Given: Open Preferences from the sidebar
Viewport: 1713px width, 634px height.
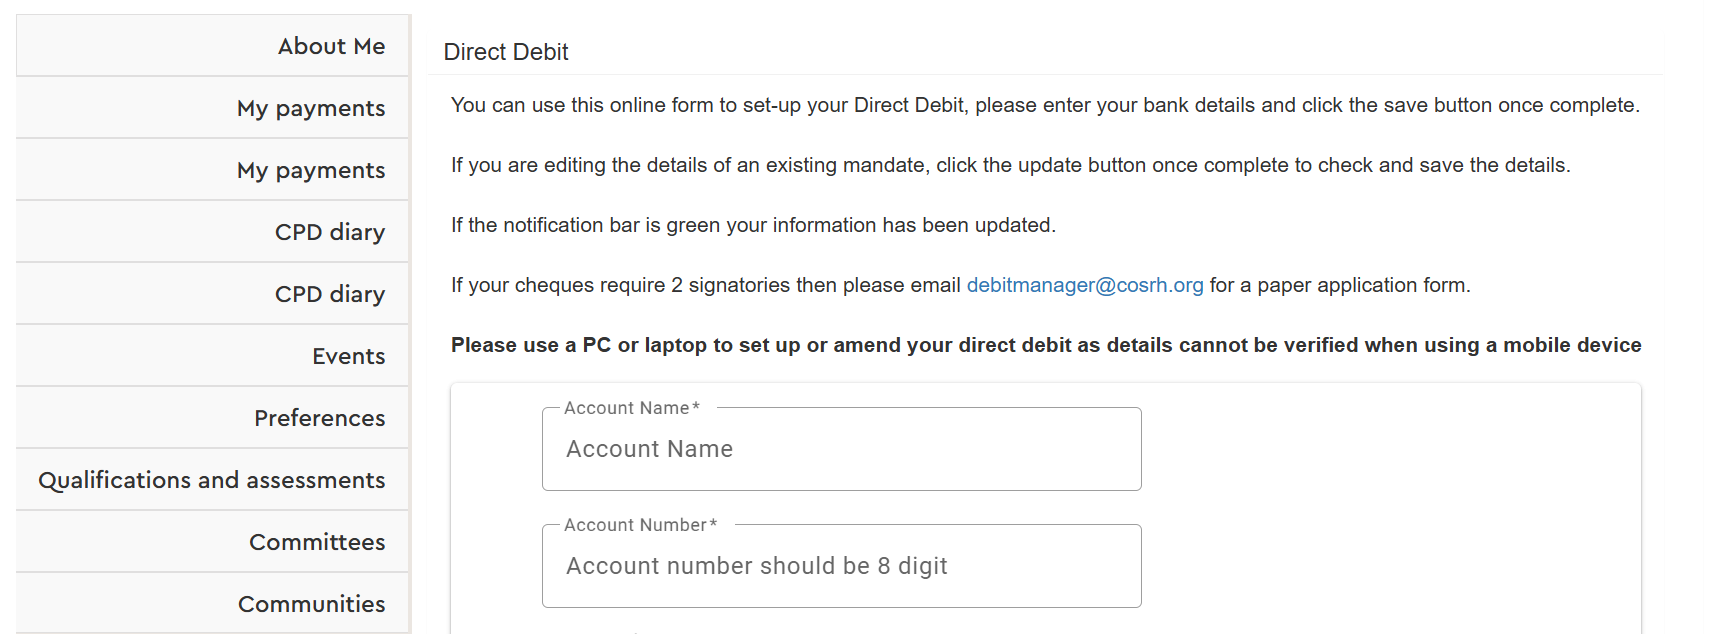Looking at the screenshot, I should pos(319,418).
